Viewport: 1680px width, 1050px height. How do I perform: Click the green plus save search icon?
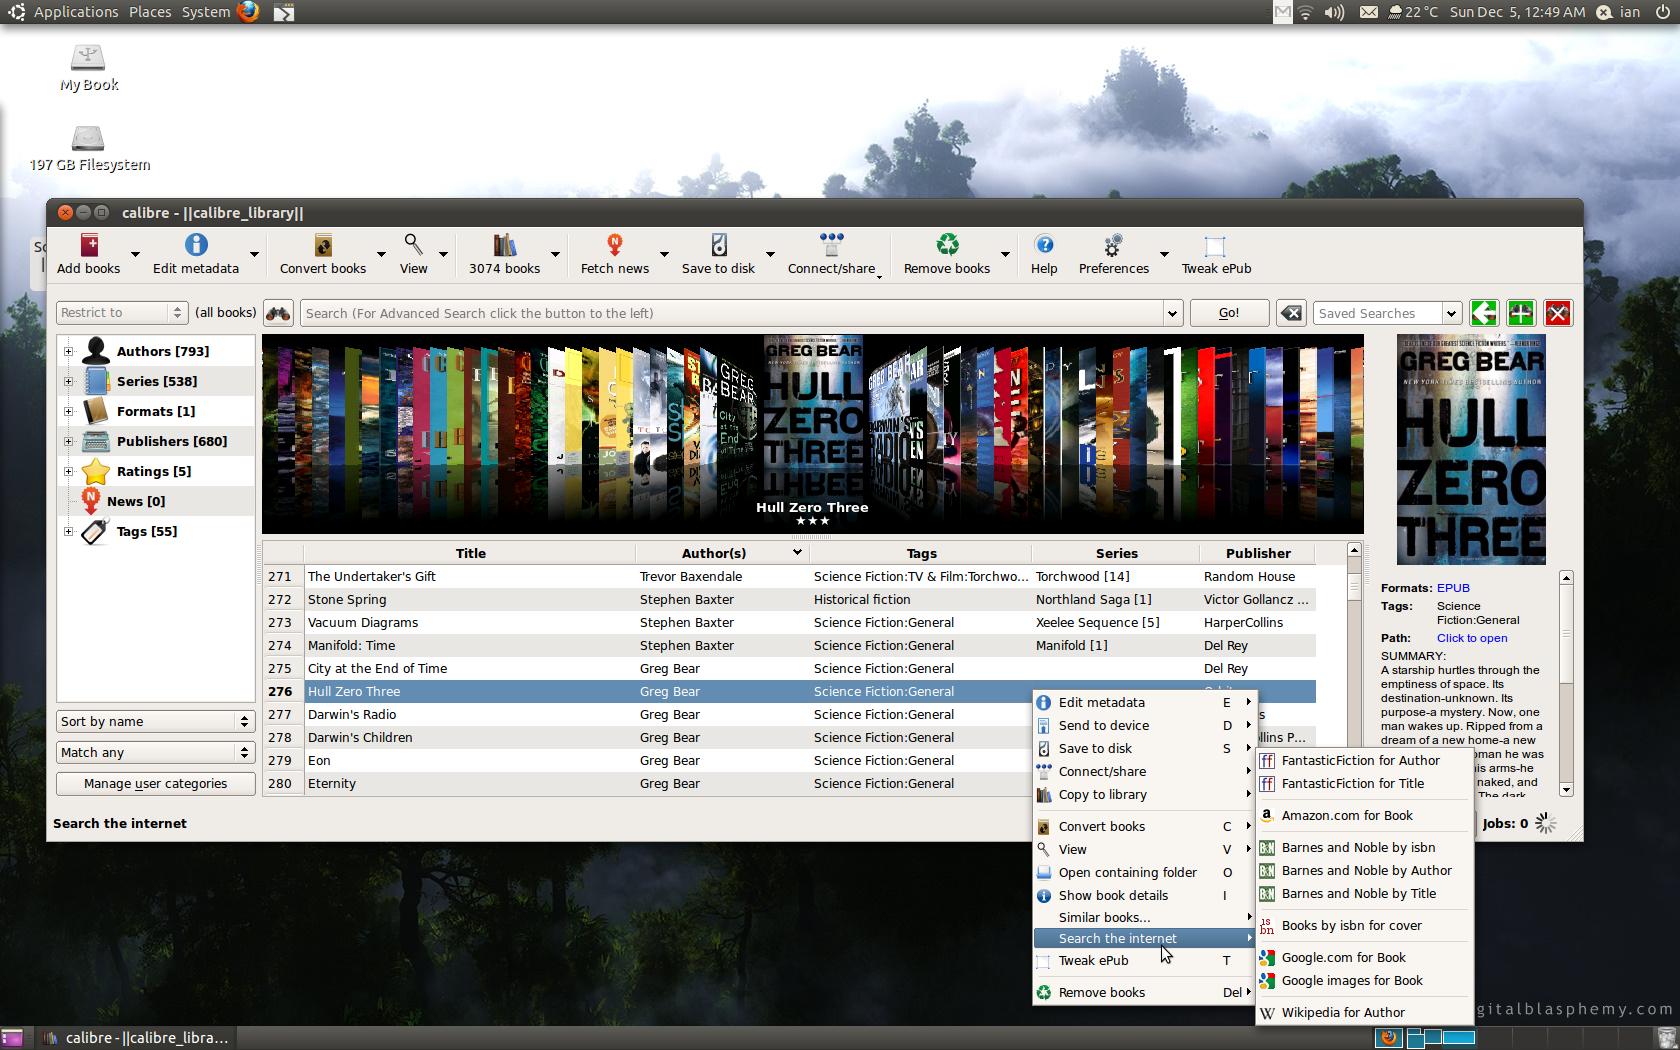(1521, 313)
